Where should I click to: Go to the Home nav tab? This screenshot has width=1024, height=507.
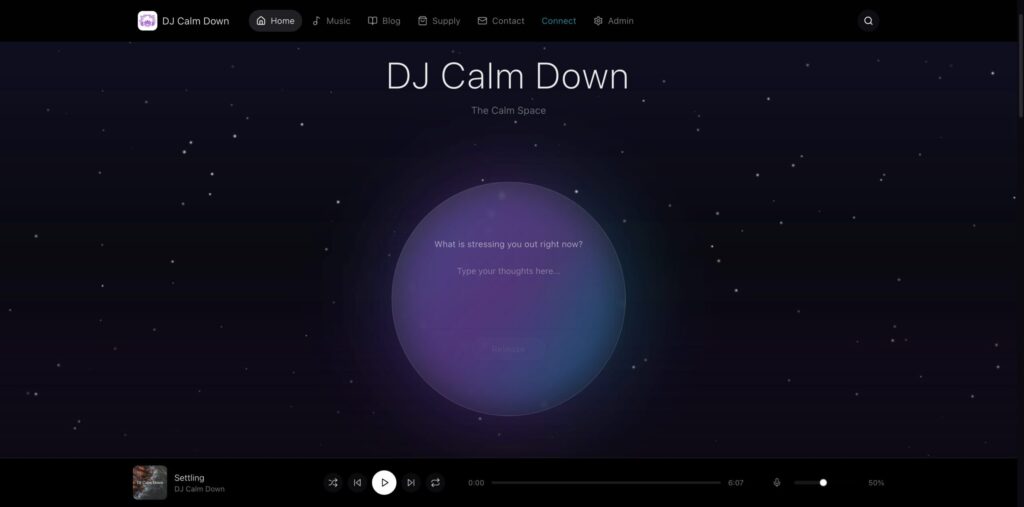275,21
